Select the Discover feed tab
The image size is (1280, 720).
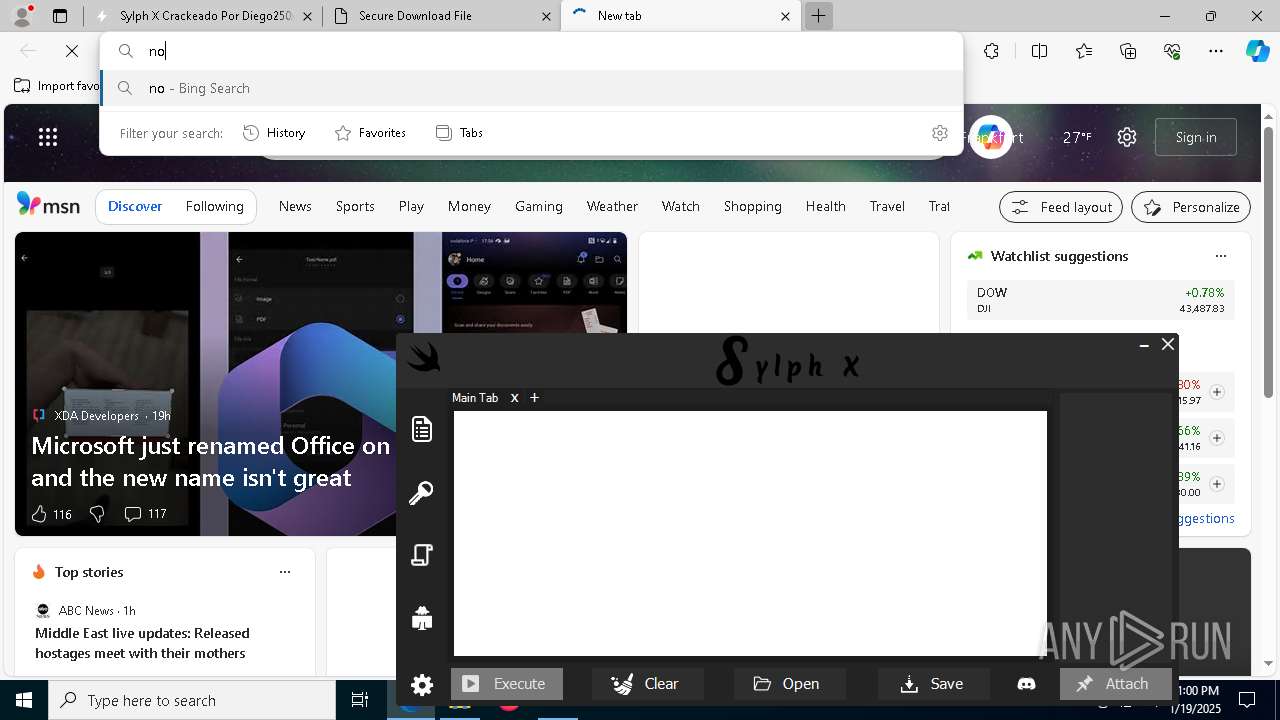(135, 206)
